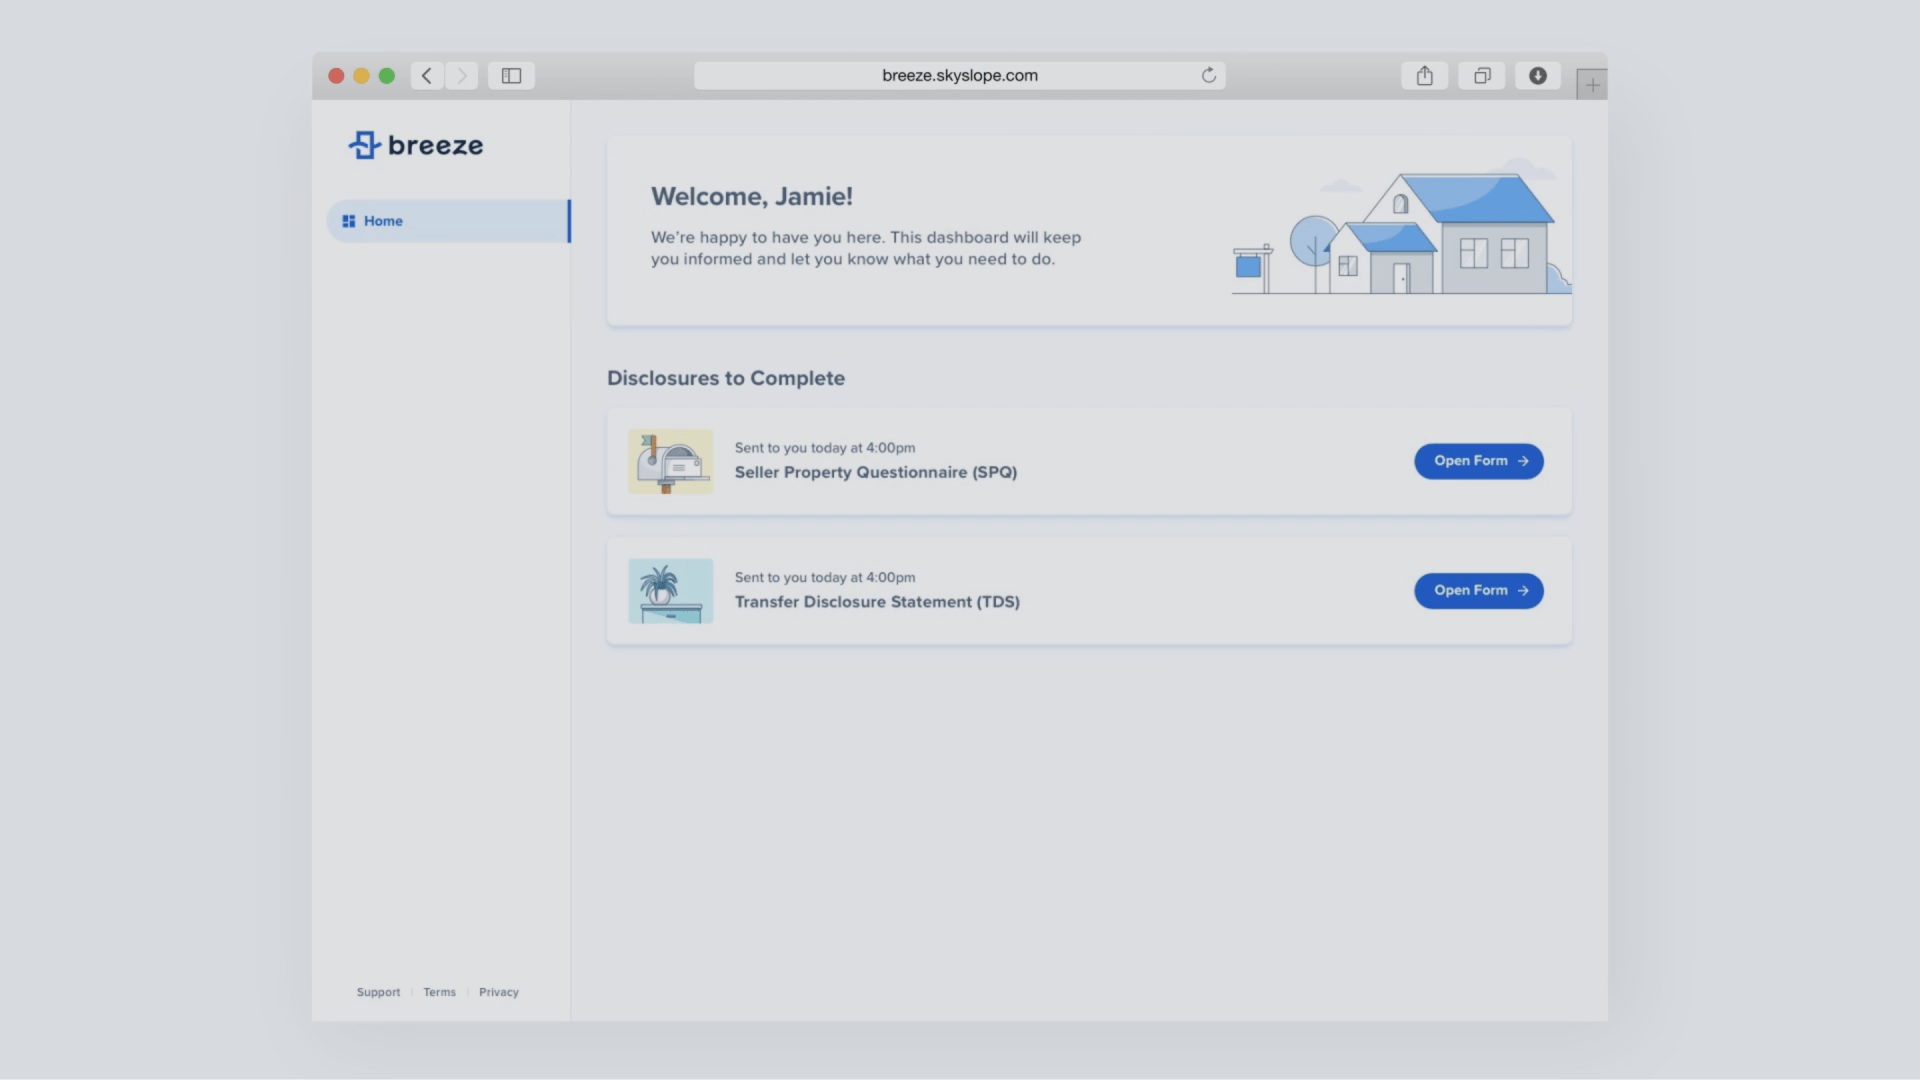Show tab overview icon
The image size is (1920, 1080).
click(1481, 76)
